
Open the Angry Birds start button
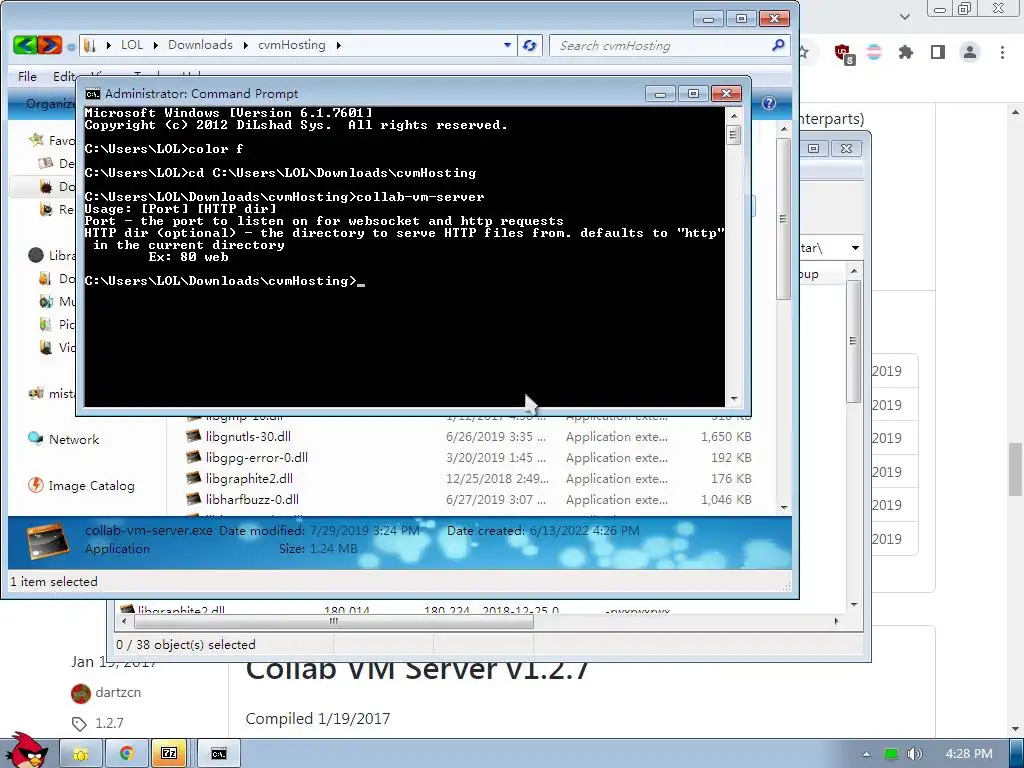click(25, 750)
